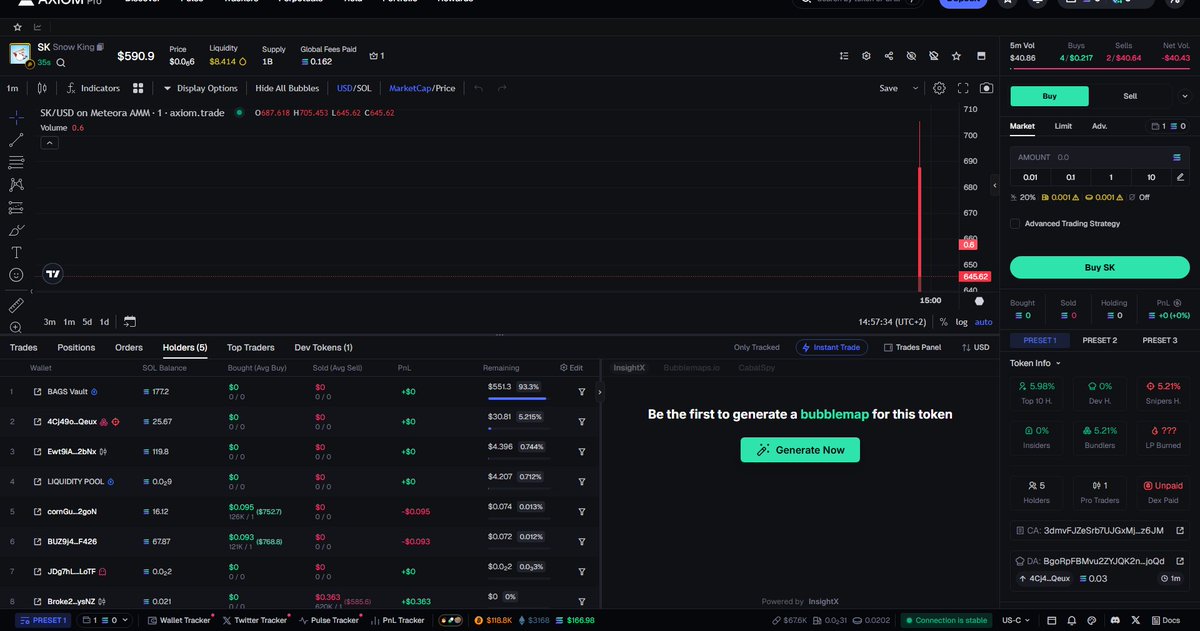The image size is (1200, 631).
Task: Toggle Instant Trade mode
Action: click(832, 347)
